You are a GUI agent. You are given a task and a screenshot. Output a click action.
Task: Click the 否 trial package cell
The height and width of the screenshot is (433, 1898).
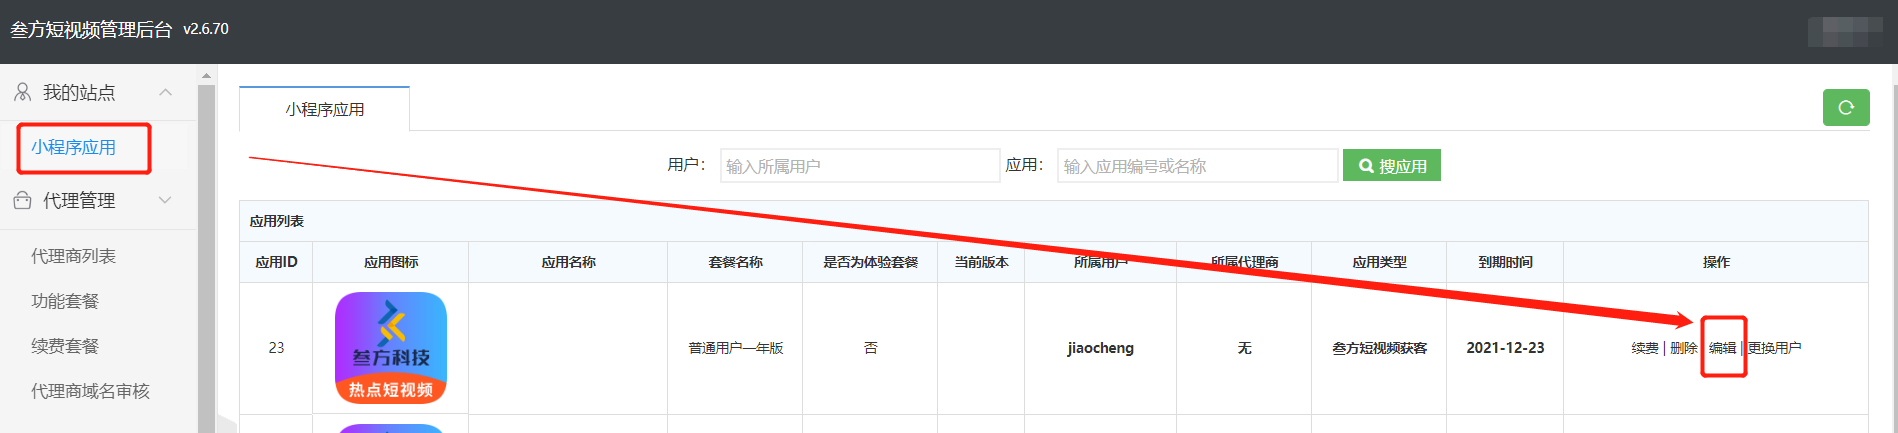tap(870, 348)
